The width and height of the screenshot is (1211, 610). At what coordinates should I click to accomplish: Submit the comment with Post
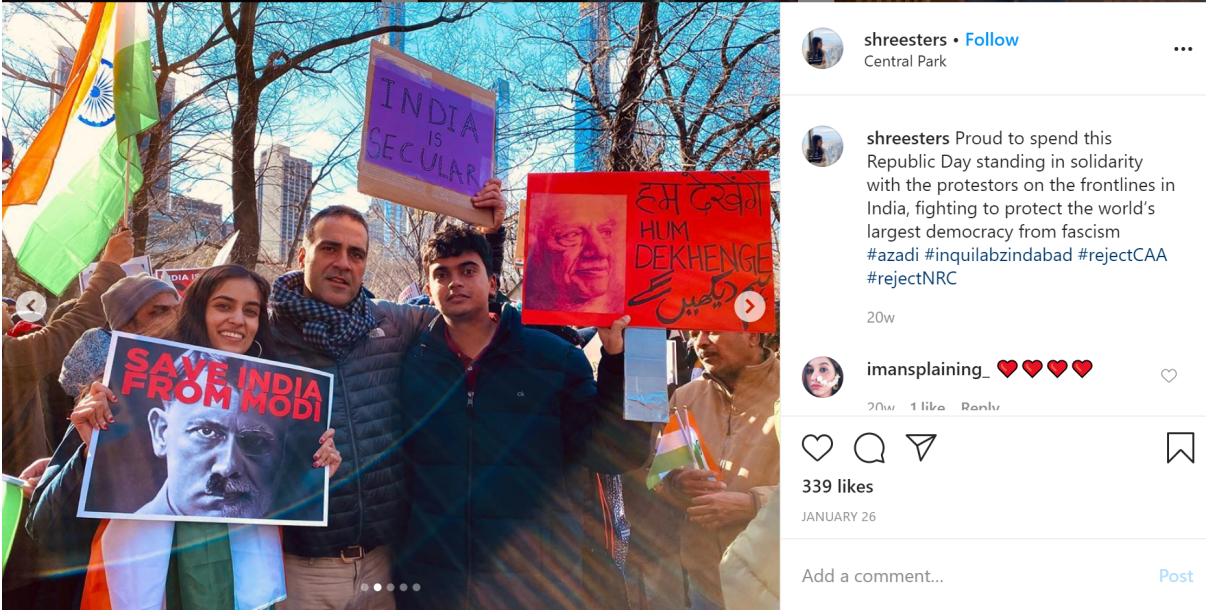1176,576
